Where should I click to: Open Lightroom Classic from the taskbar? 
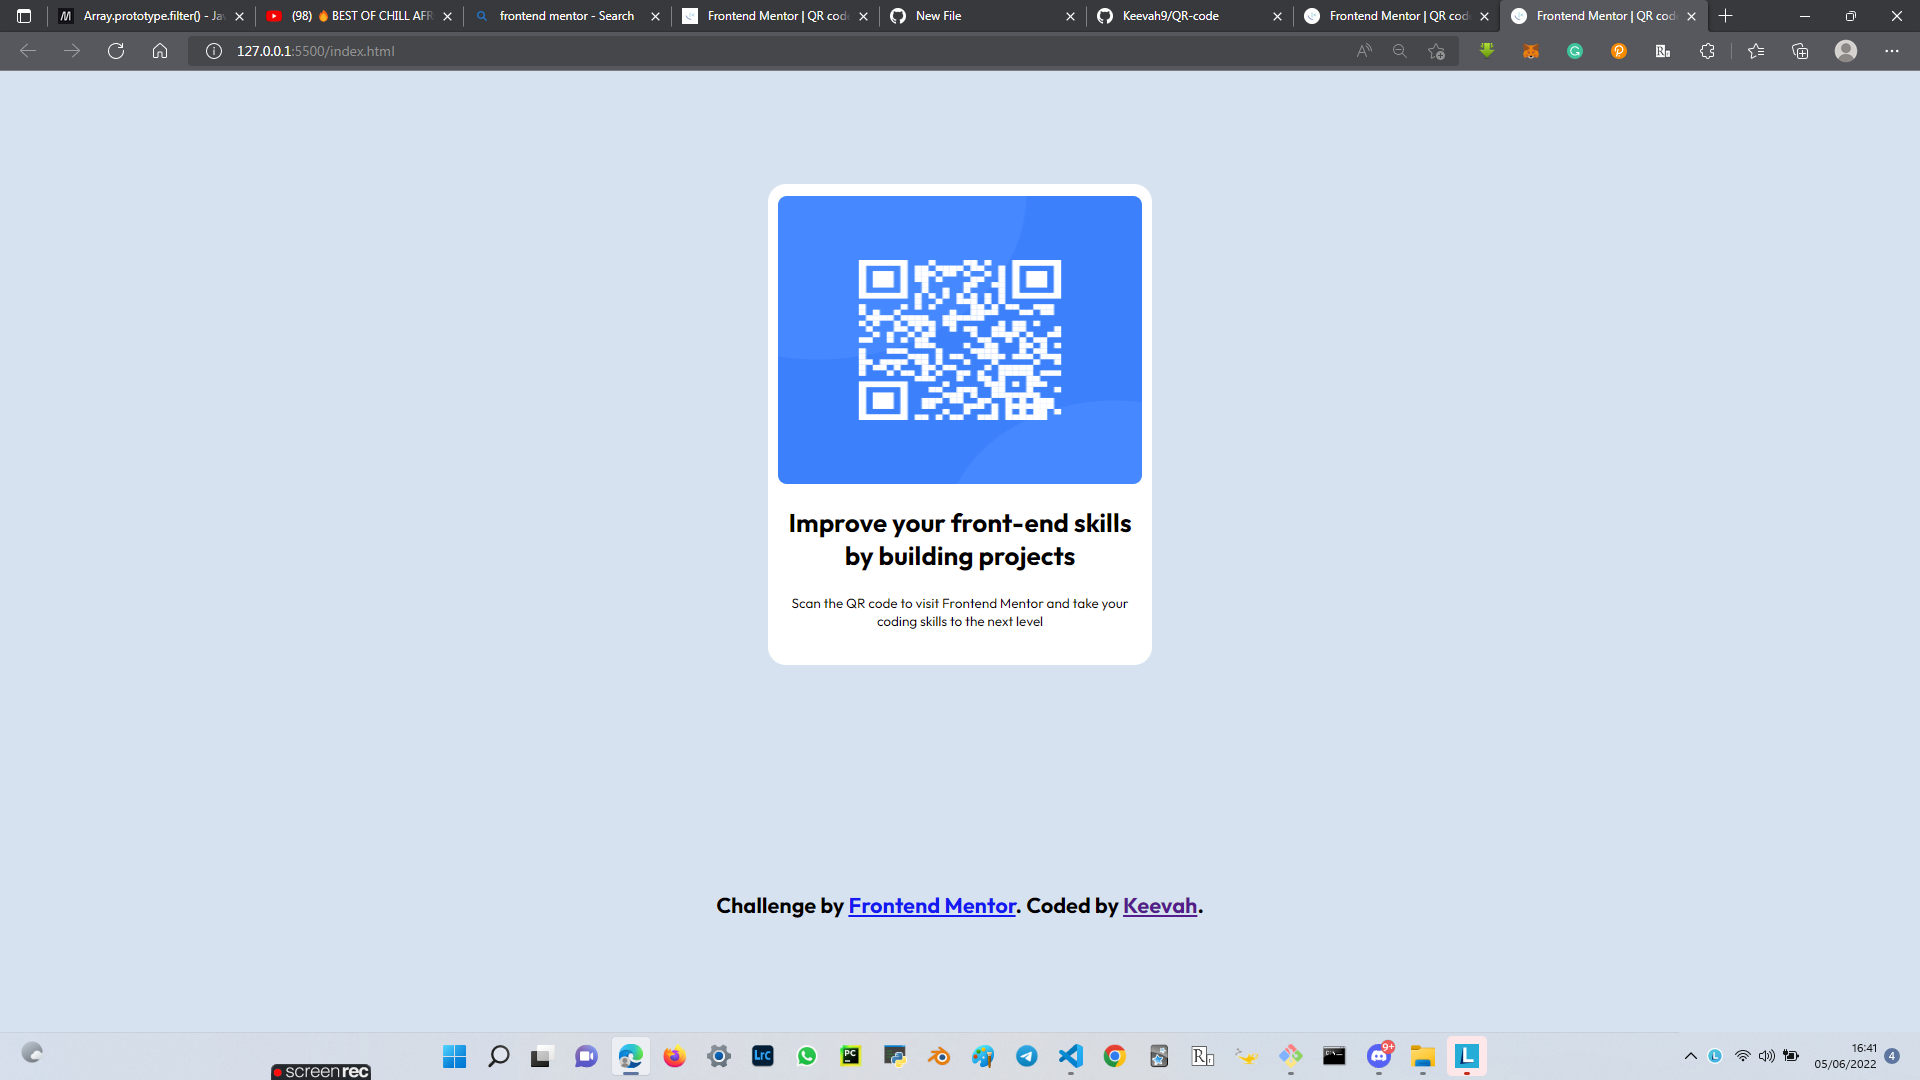click(762, 1056)
